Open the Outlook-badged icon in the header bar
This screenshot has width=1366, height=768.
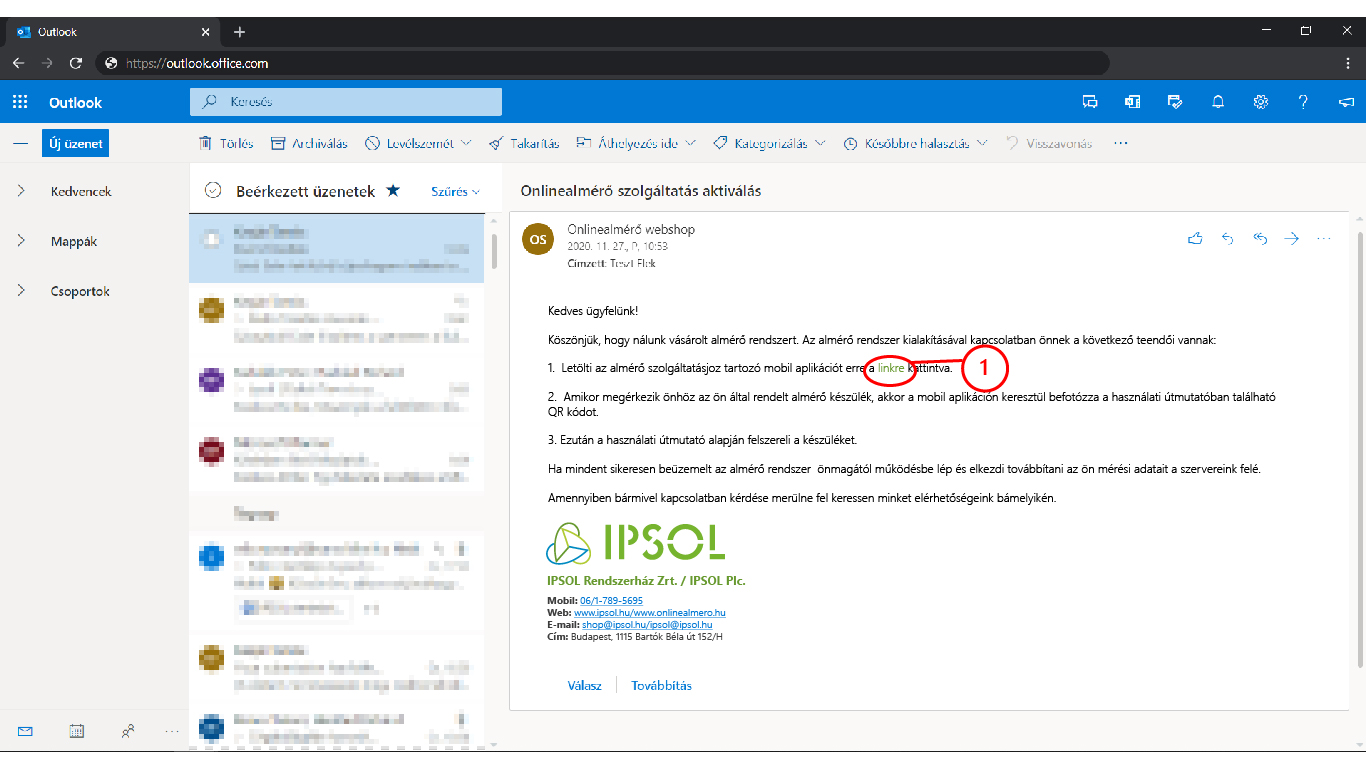coord(1133,102)
